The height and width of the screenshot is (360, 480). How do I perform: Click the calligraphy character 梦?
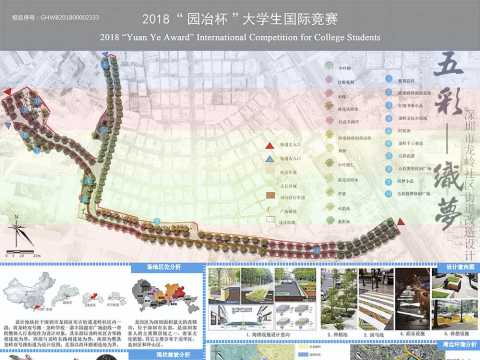click(x=449, y=213)
